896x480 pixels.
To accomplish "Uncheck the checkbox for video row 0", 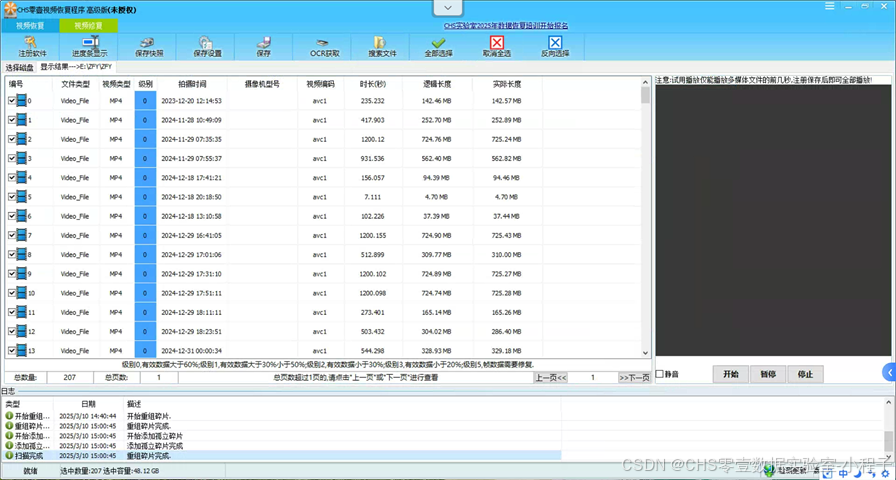I will pos(12,101).
